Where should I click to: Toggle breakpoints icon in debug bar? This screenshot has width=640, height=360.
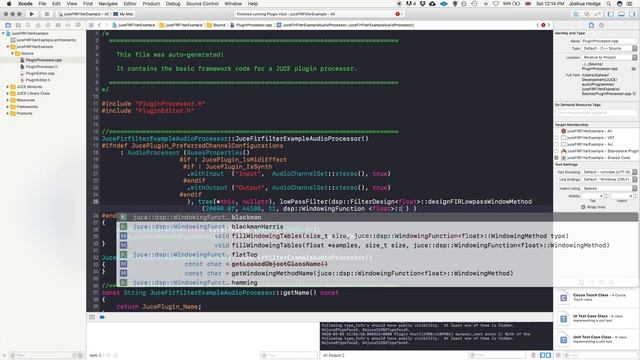pos(102,317)
